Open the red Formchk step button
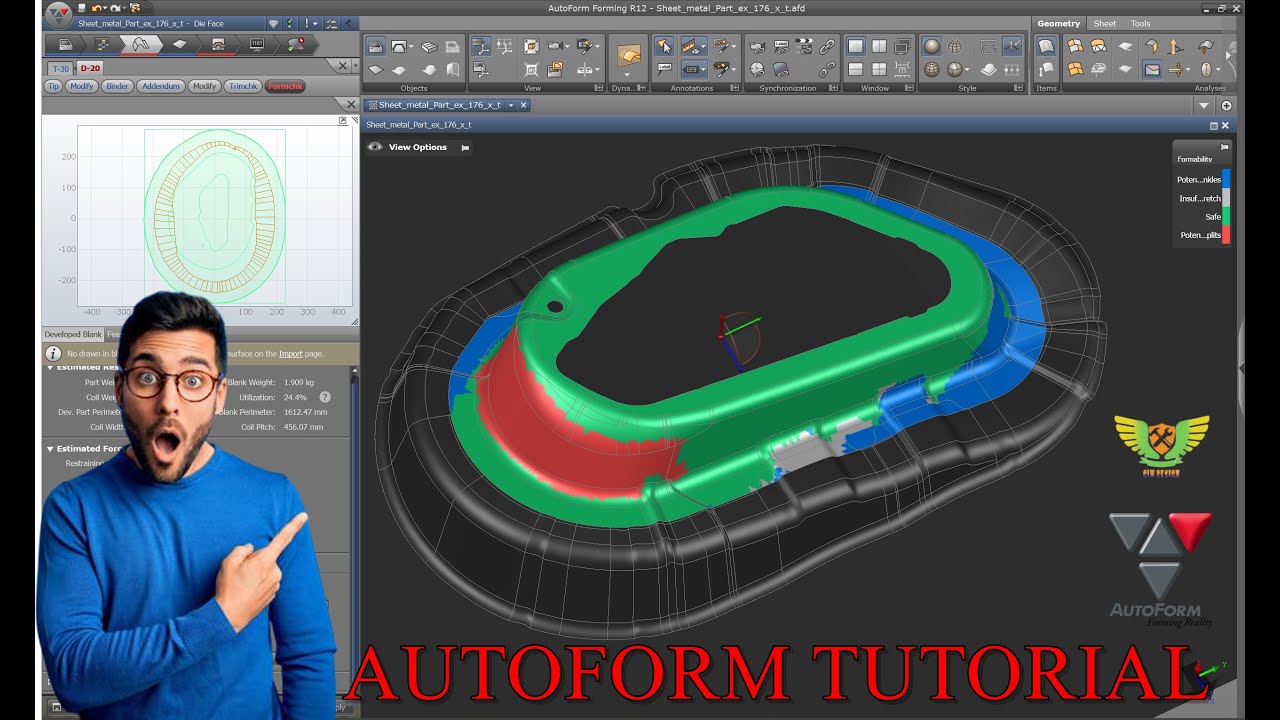This screenshot has width=1280, height=720. [x=285, y=86]
